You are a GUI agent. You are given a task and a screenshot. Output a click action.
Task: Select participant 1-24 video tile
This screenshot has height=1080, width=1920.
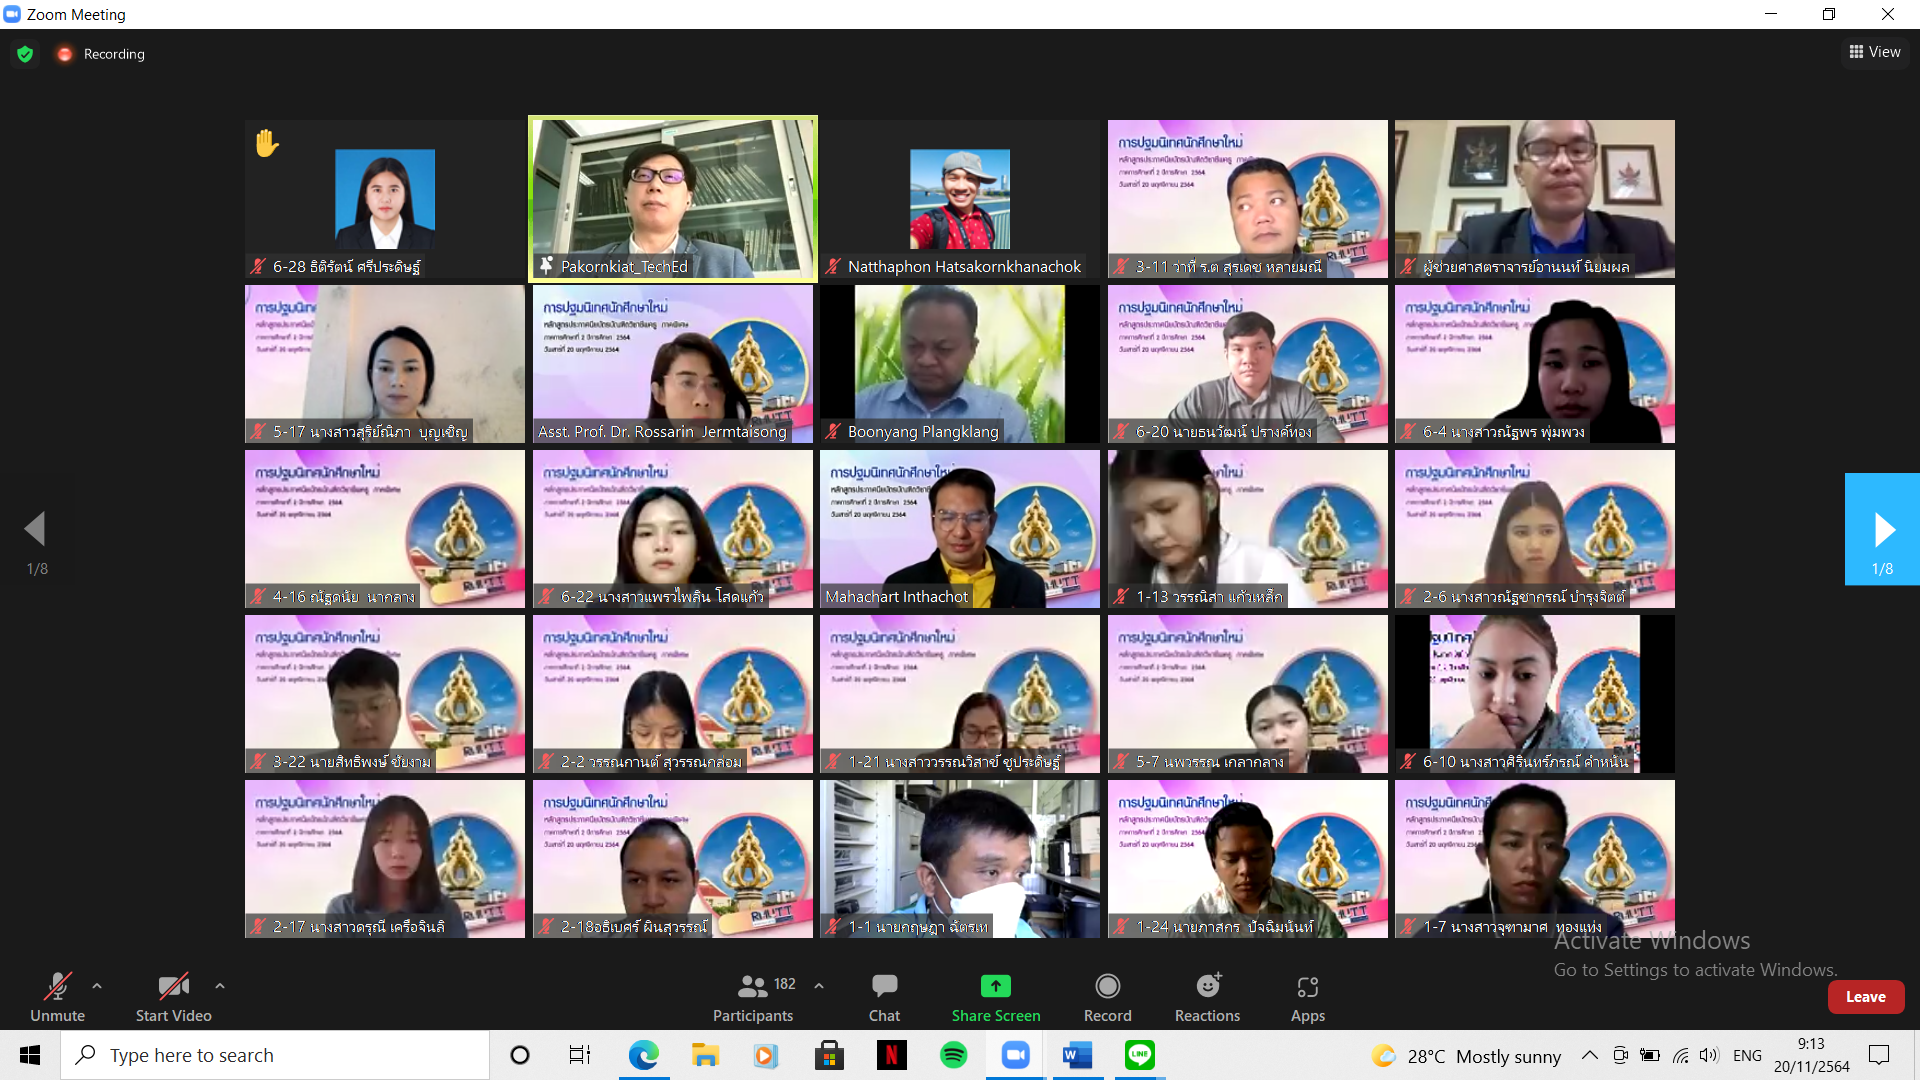(1247, 859)
